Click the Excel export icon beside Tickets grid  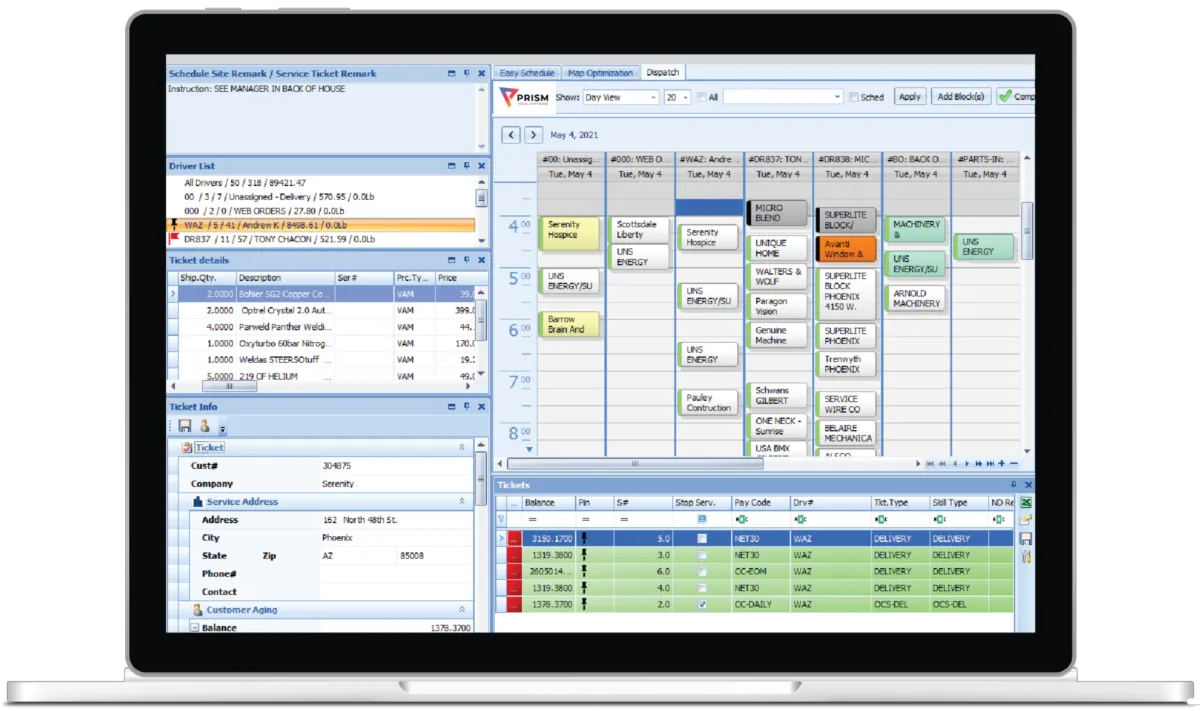[x=1026, y=503]
